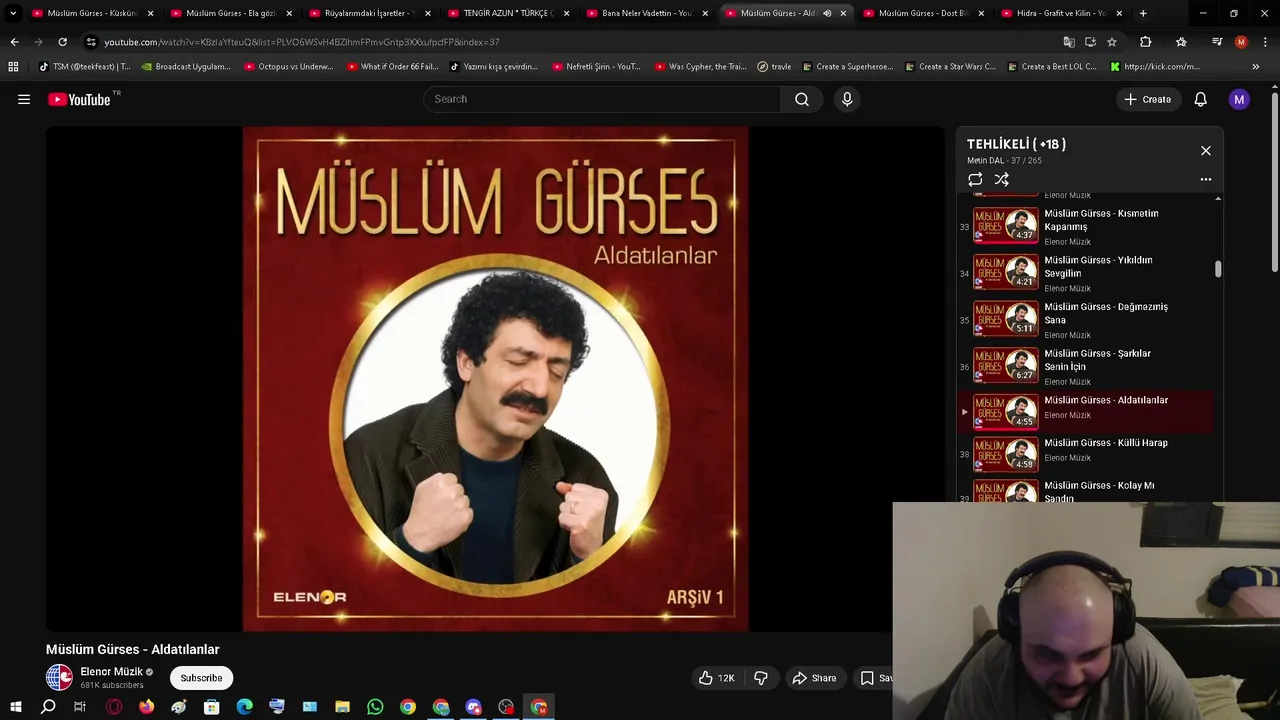Image resolution: width=1280 pixels, height=720 pixels.
Task: Open Elenor Müzik channel name
Action: click(111, 672)
